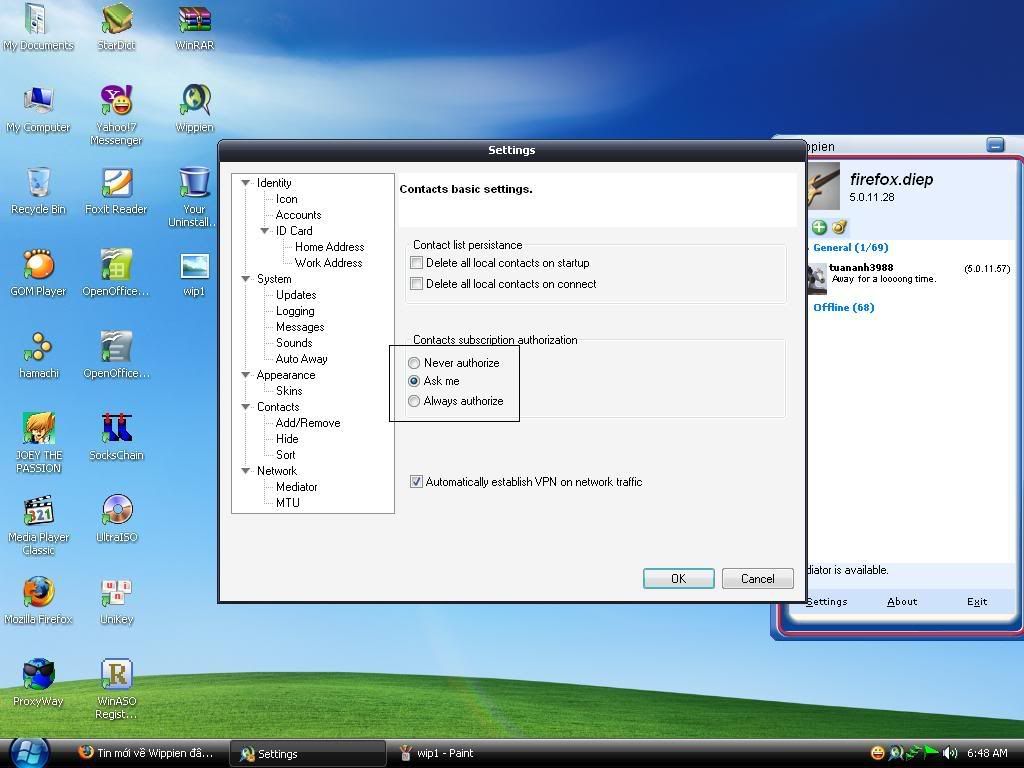The height and width of the screenshot is (768, 1024).
Task: Click Cancel in the Settings dialog
Action: click(758, 579)
